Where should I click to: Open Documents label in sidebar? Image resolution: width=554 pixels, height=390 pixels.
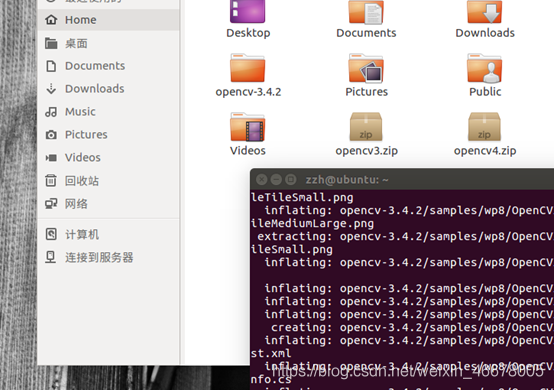pos(95,66)
